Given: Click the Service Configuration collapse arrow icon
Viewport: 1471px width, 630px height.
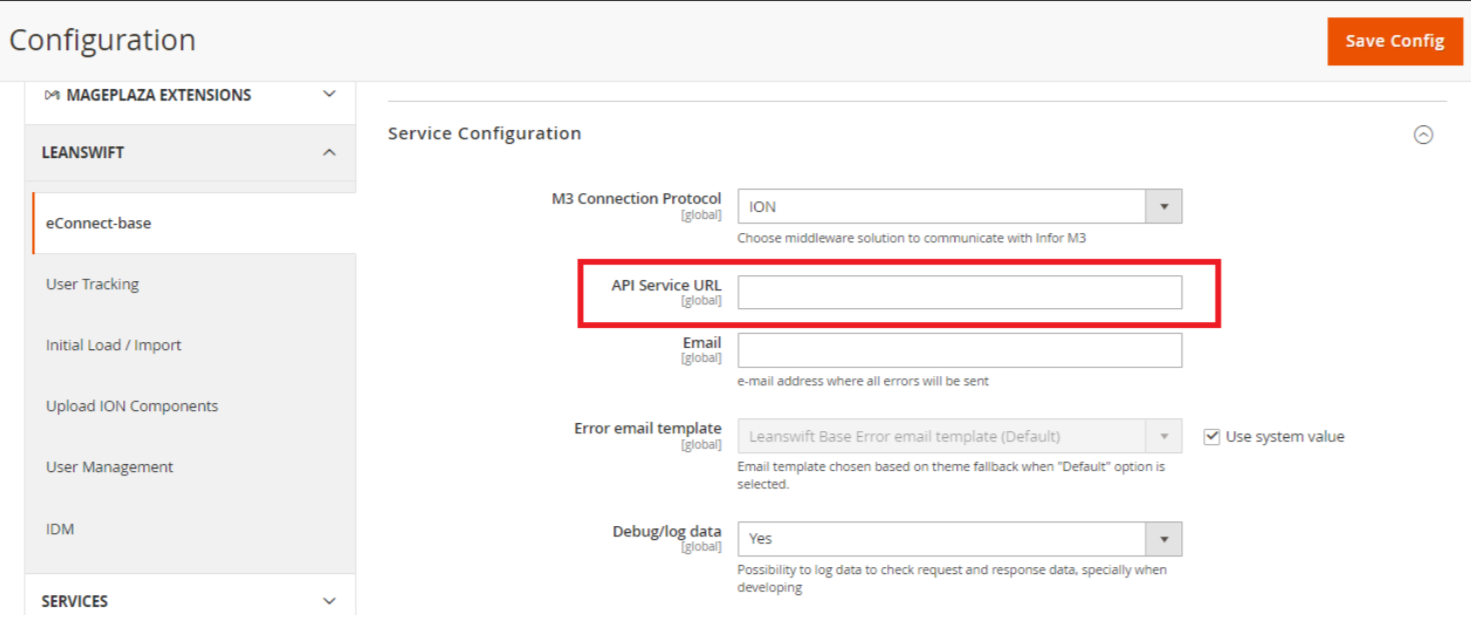Looking at the screenshot, I should [1424, 134].
